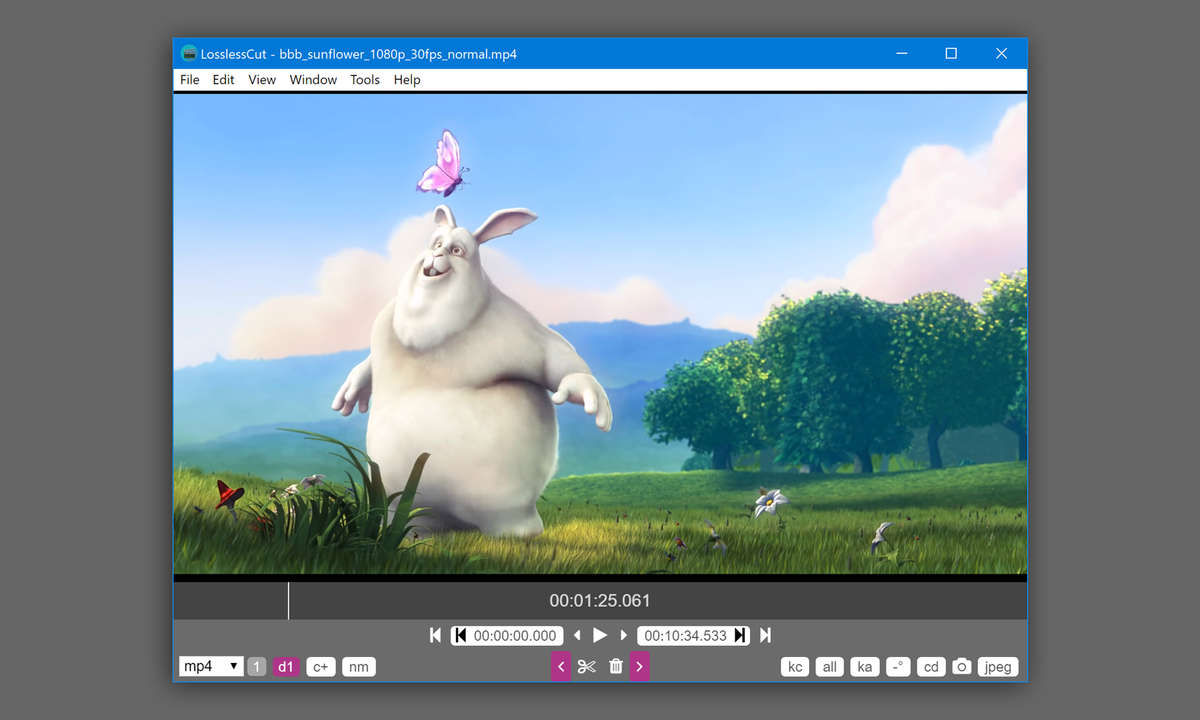Toggle the 'c+' button

tap(320, 667)
